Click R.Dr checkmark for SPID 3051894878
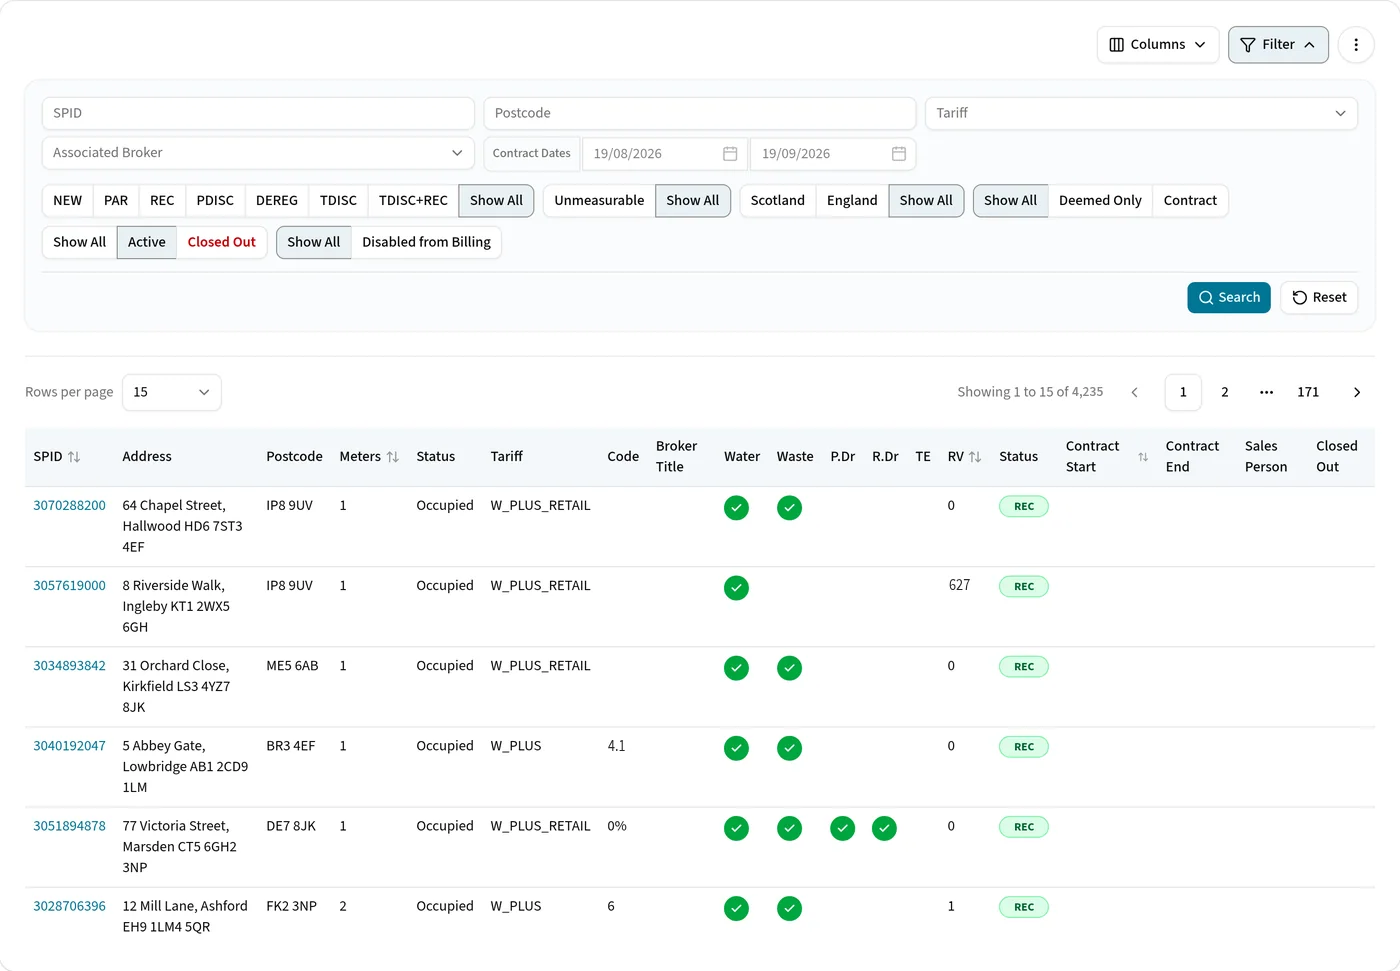 [884, 828]
